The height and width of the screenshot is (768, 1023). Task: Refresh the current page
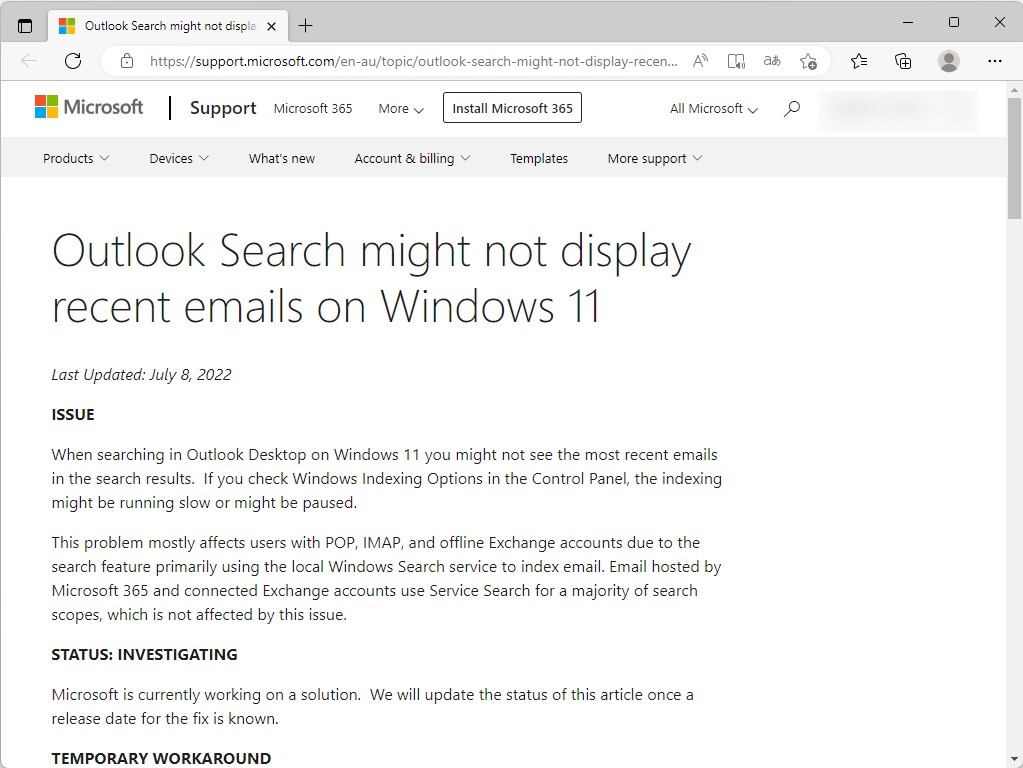click(73, 61)
